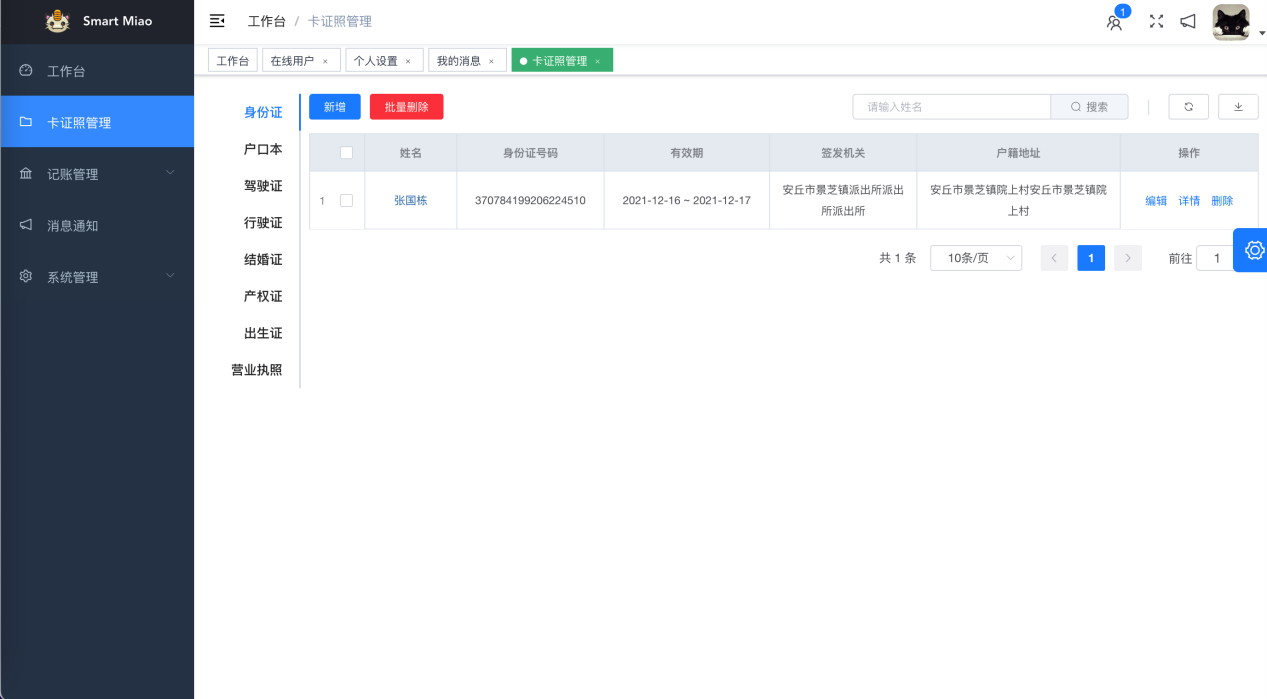Collapse the sidebar with the hamburger icon
The height and width of the screenshot is (699, 1267).
coord(217,21)
